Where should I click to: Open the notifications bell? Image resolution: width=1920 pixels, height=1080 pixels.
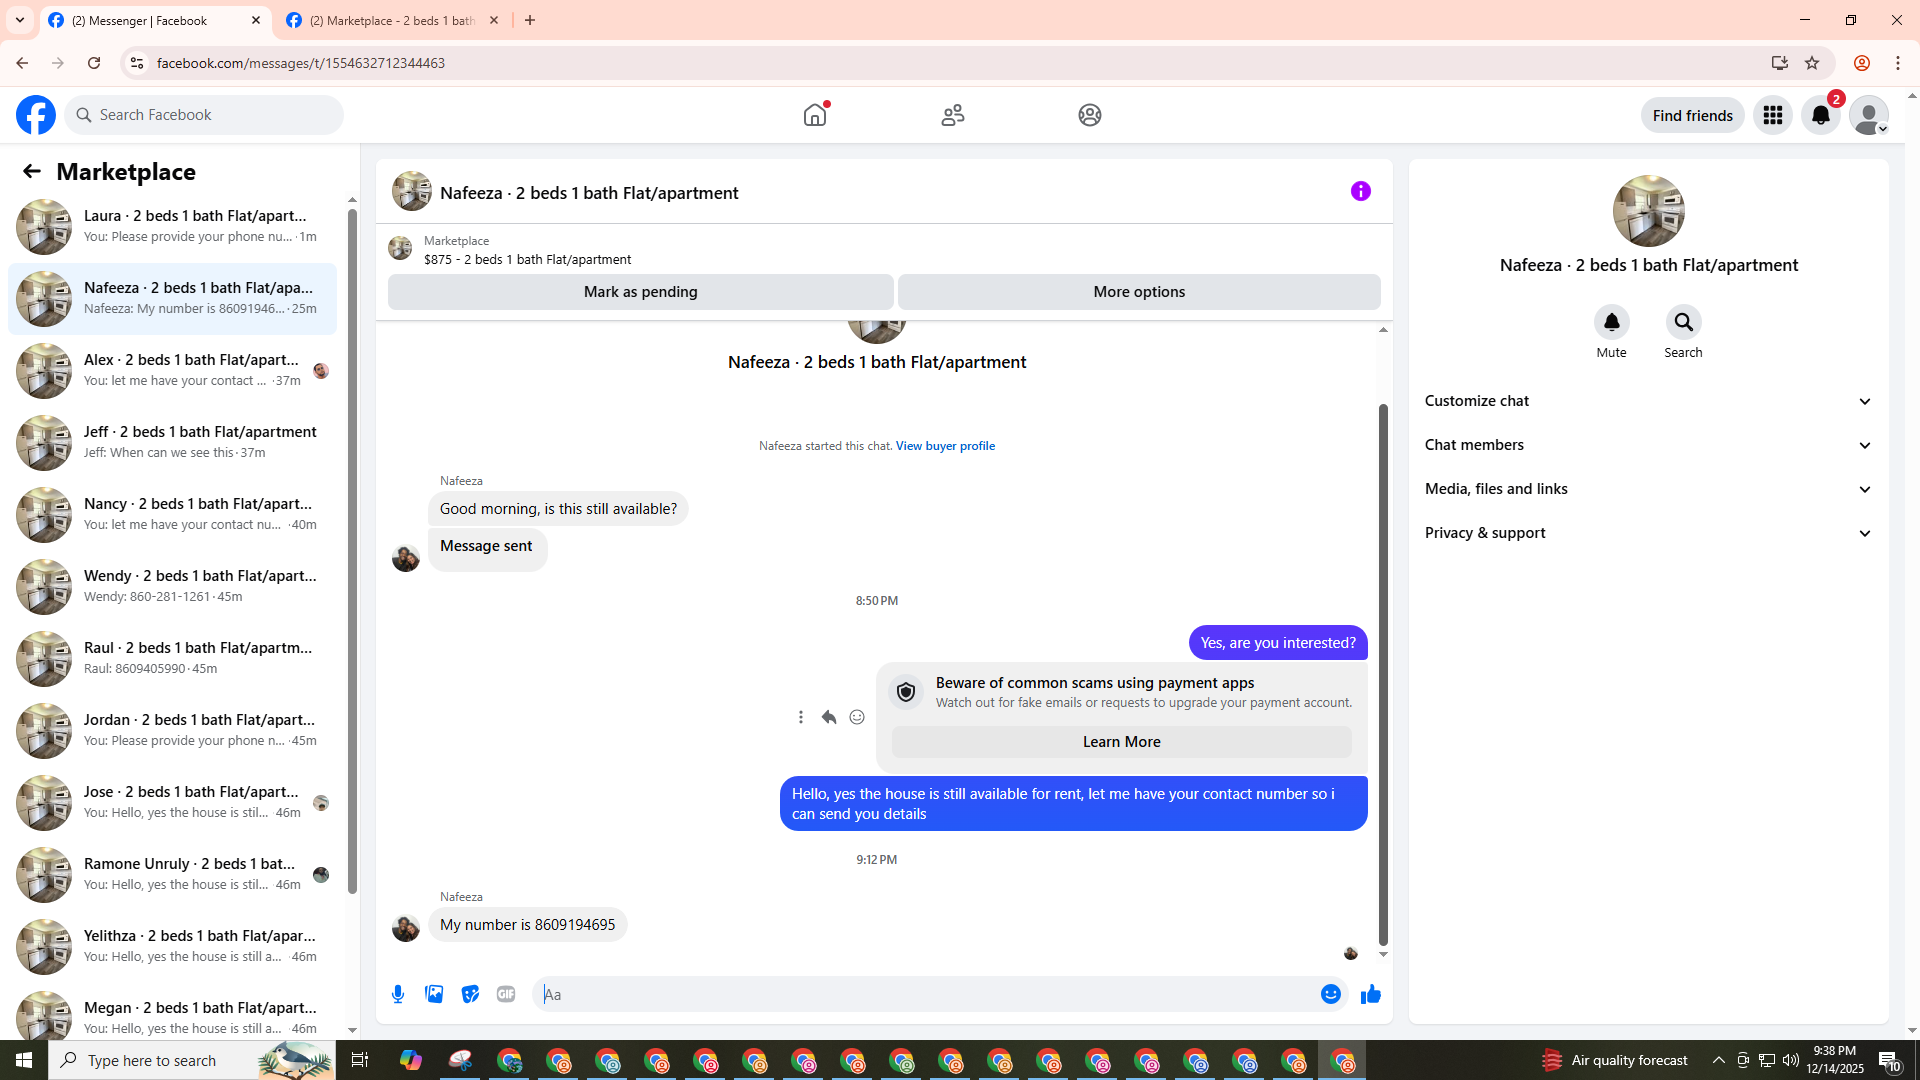click(1820, 115)
